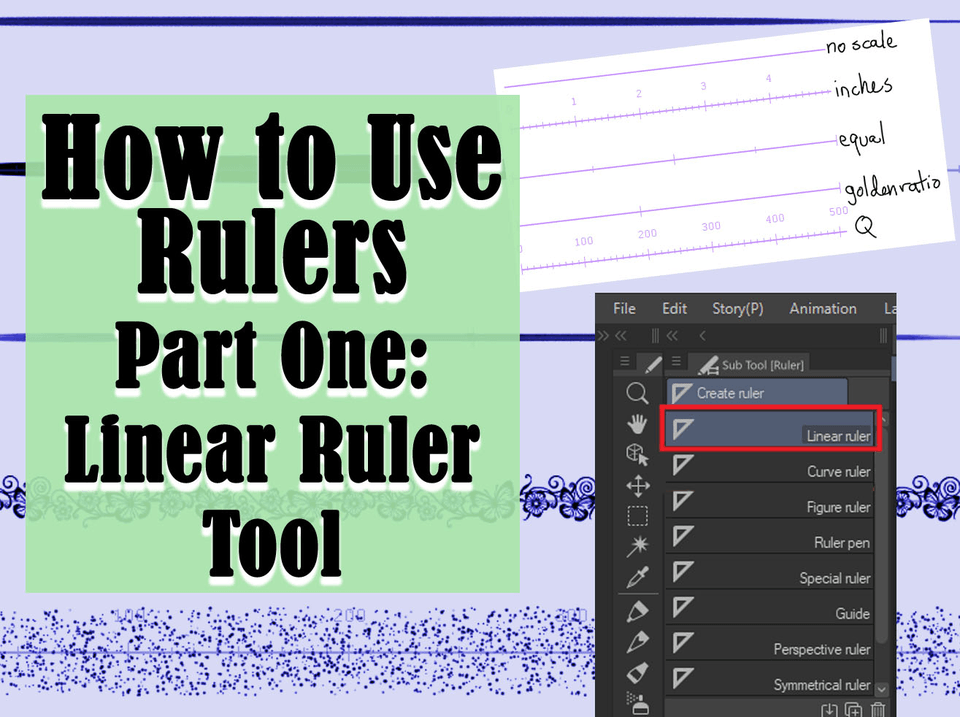Open the Sub Tool palette hamburger menu
The width and height of the screenshot is (960, 717).
click(676, 361)
